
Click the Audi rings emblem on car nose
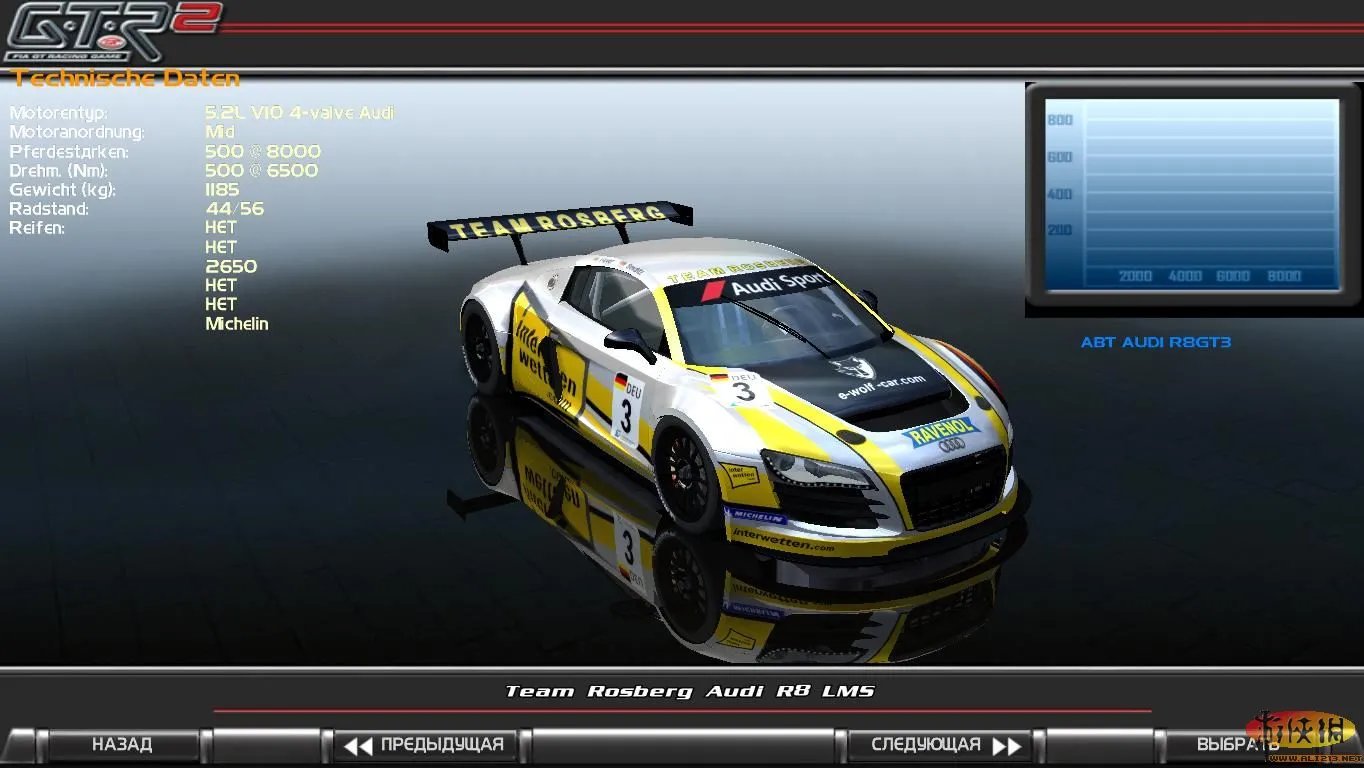(x=956, y=446)
